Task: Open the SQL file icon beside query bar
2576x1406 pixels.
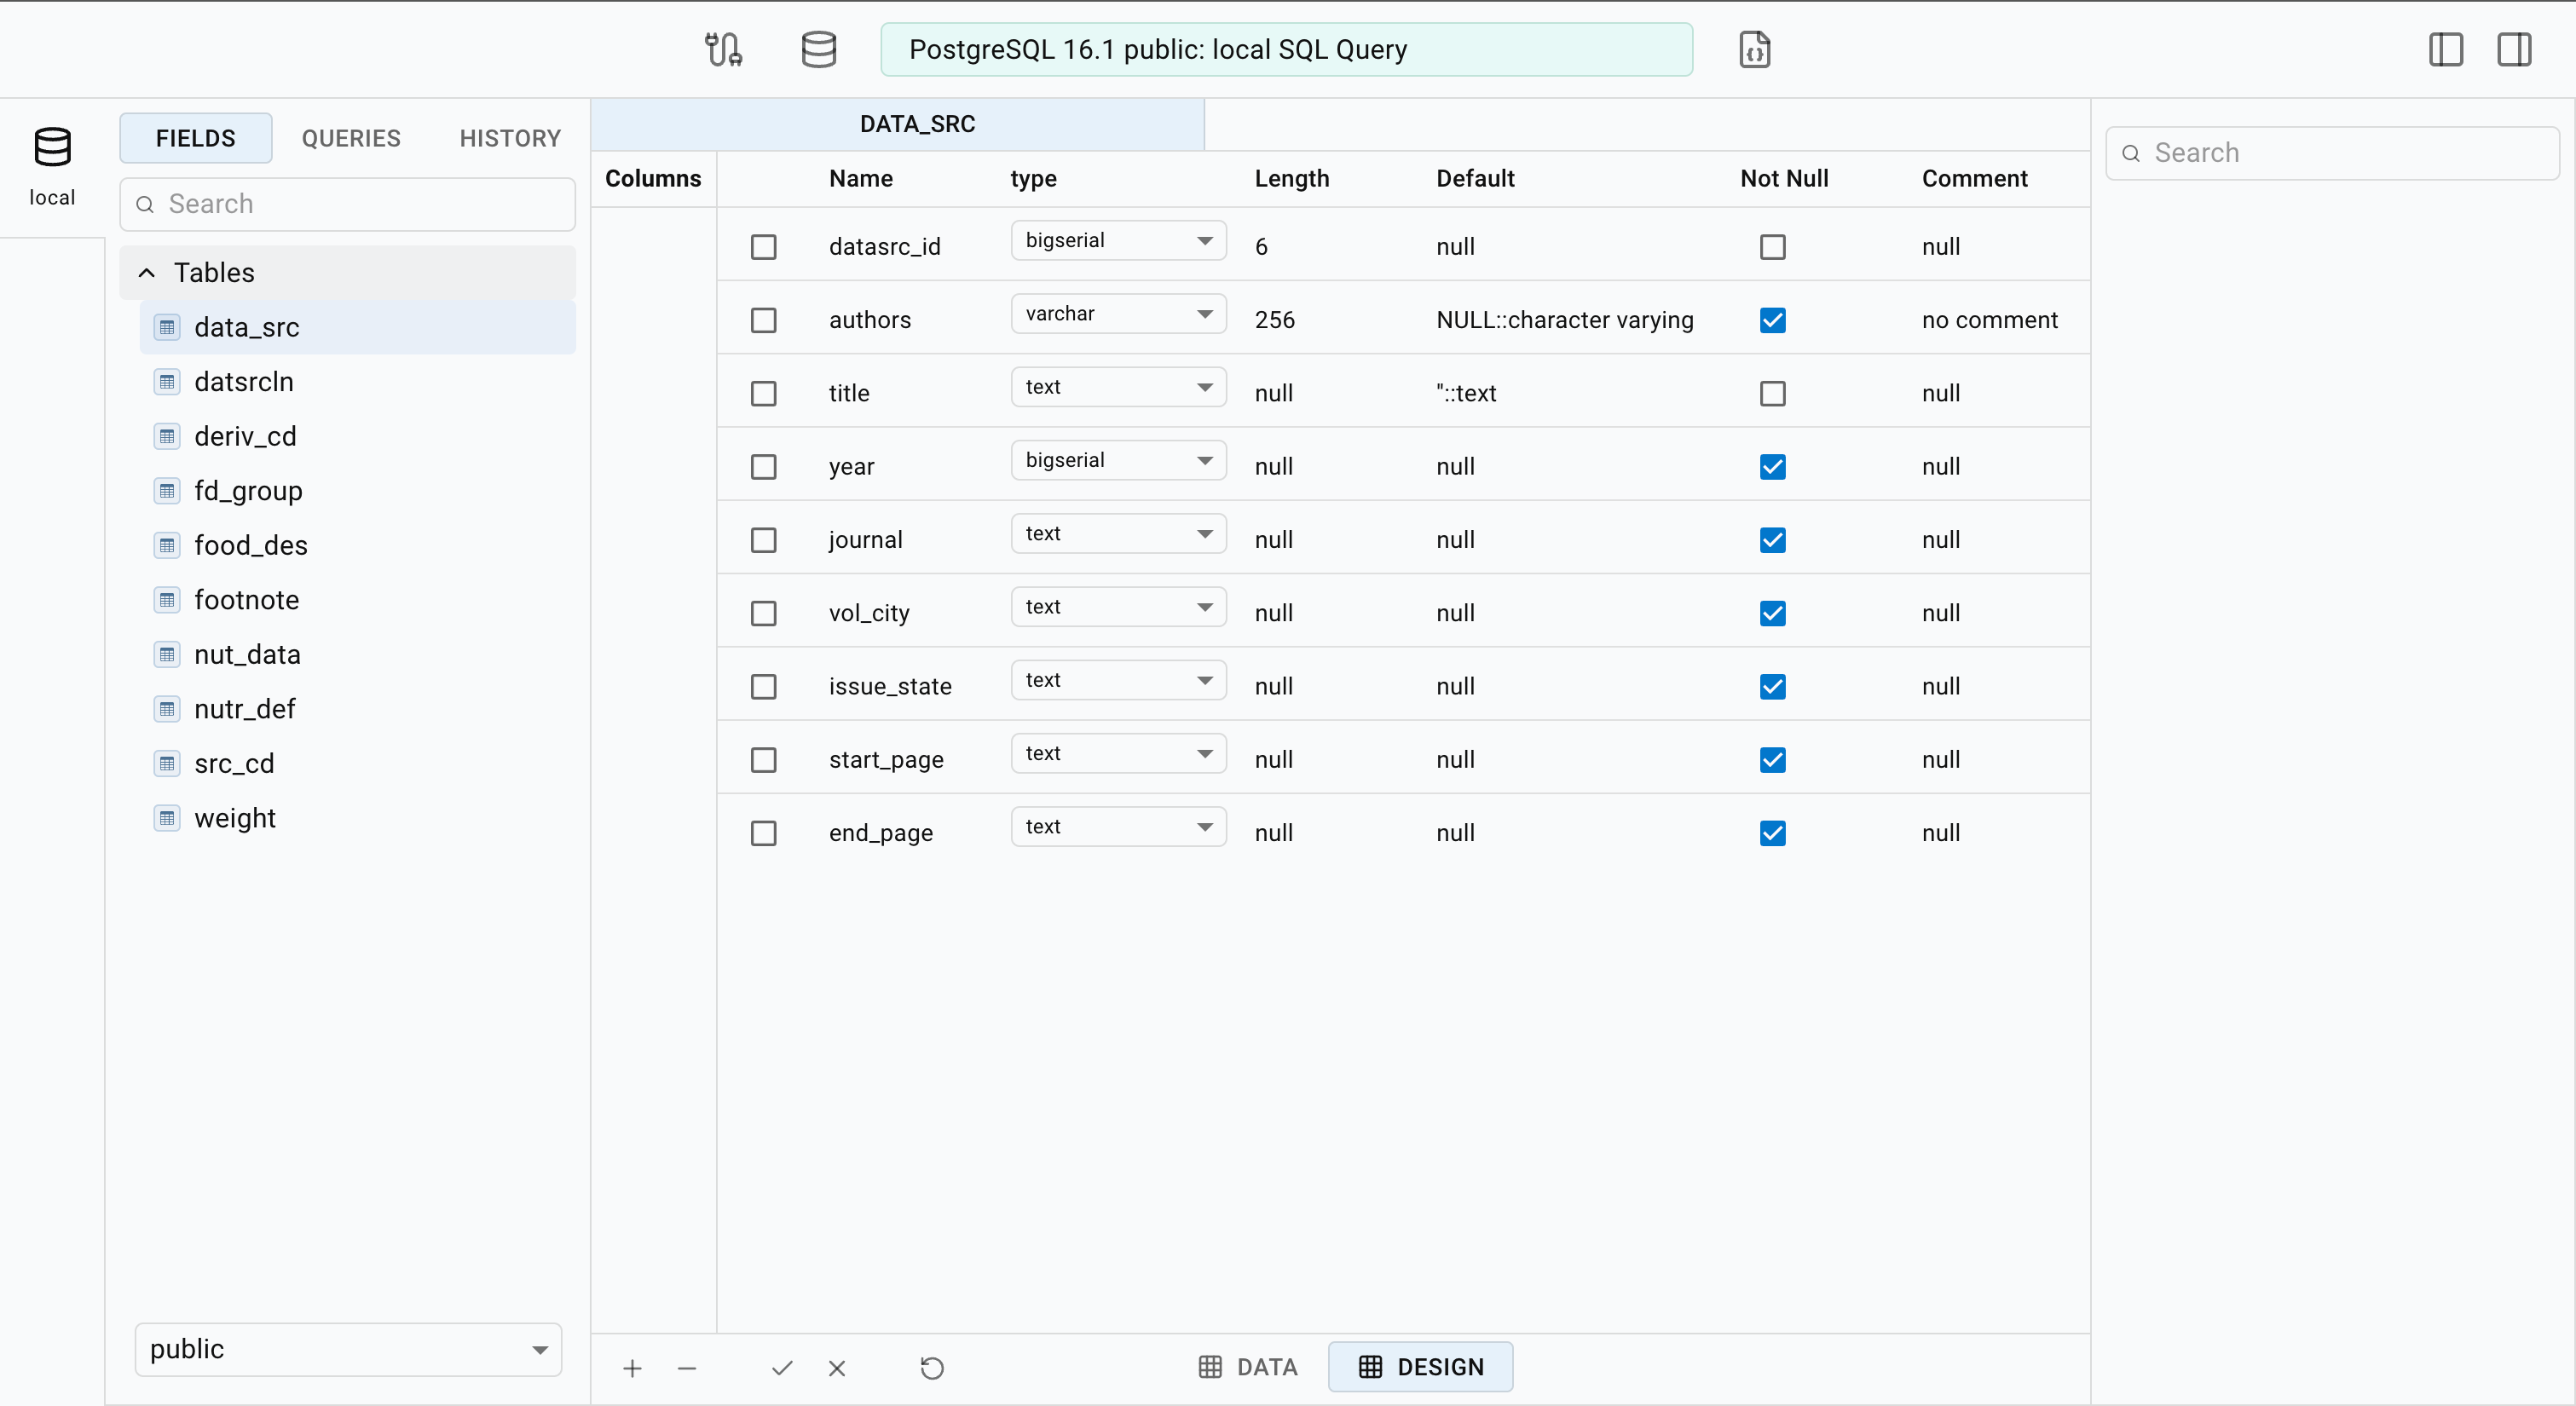Action: point(1754,49)
